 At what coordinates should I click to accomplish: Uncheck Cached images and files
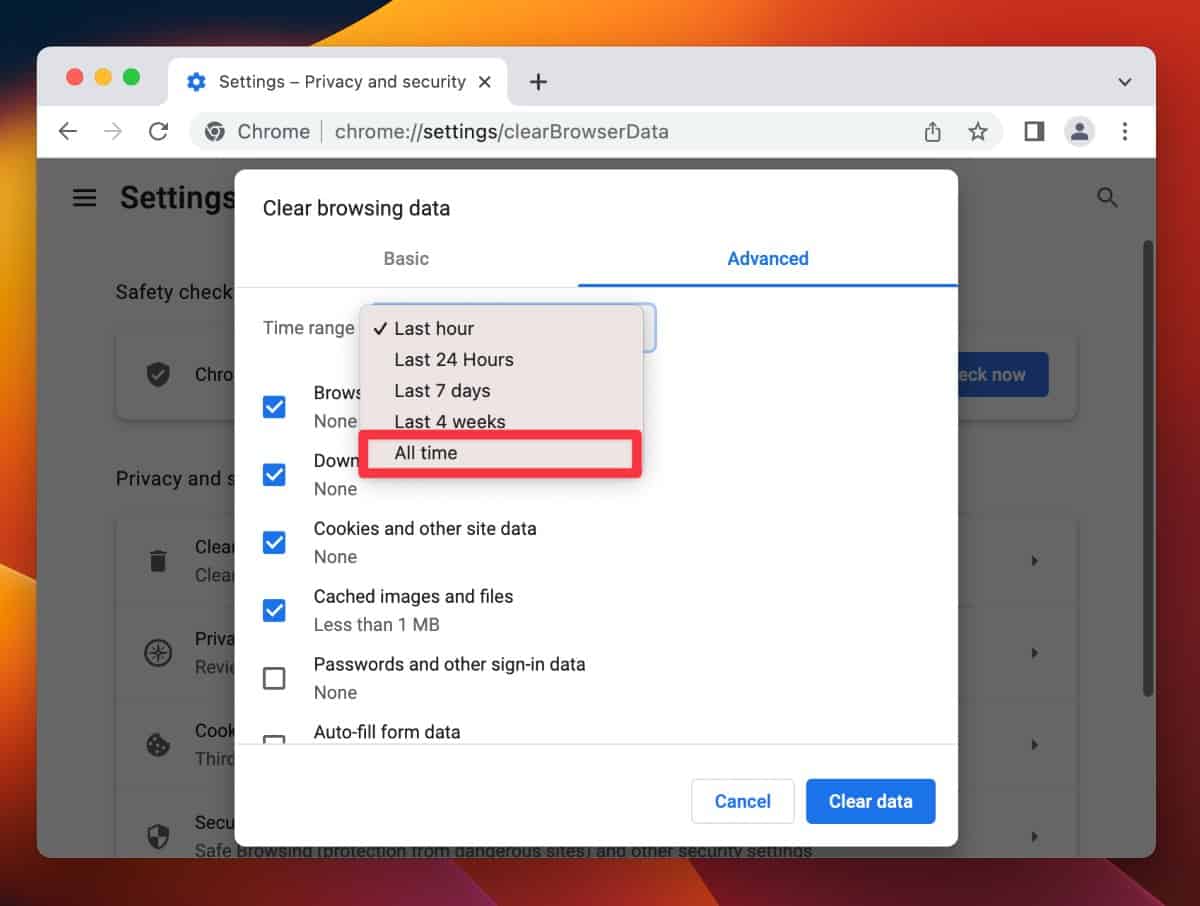click(274, 610)
